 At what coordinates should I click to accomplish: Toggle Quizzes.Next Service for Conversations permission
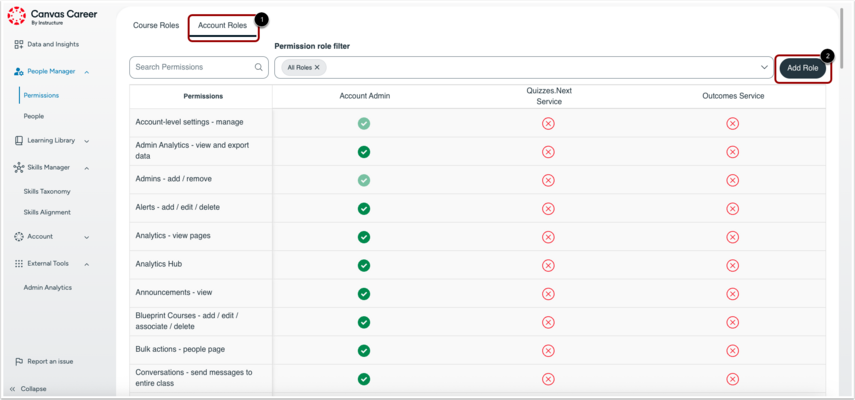click(x=548, y=379)
